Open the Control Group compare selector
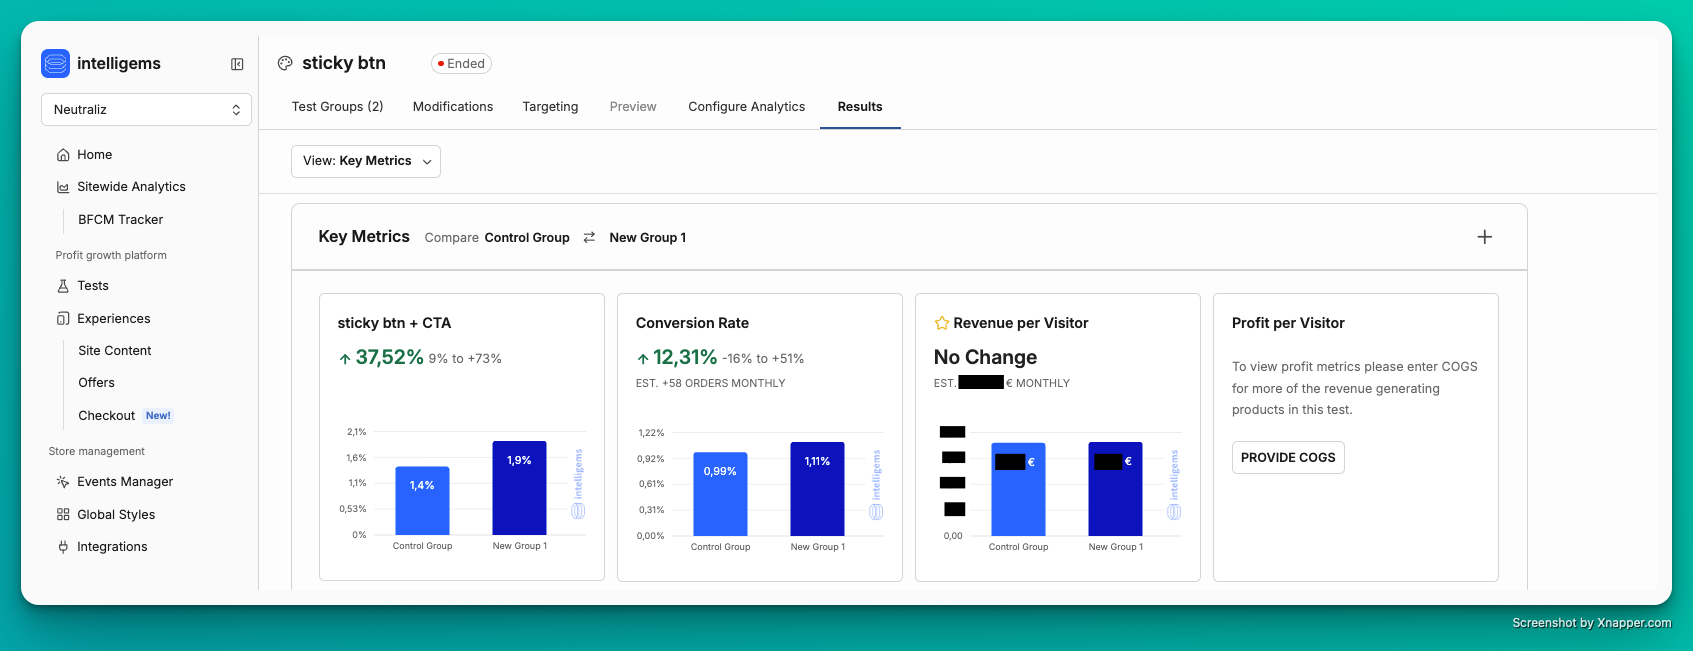This screenshot has width=1693, height=651. coord(527,238)
